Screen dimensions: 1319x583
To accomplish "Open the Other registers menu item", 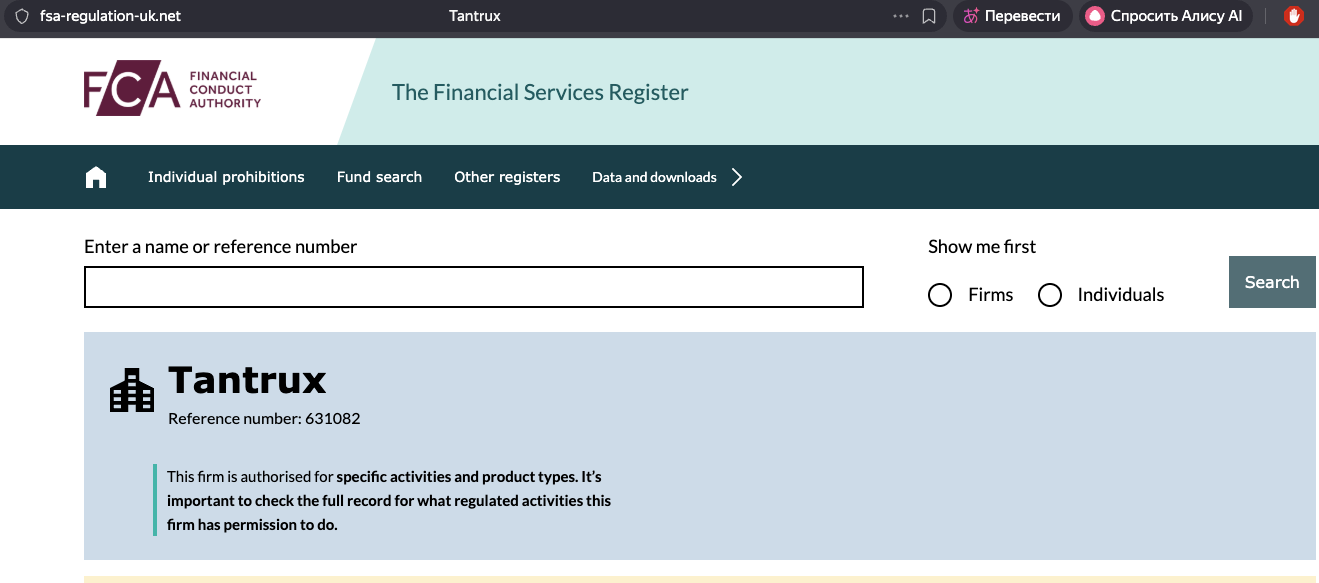I will coord(507,177).
